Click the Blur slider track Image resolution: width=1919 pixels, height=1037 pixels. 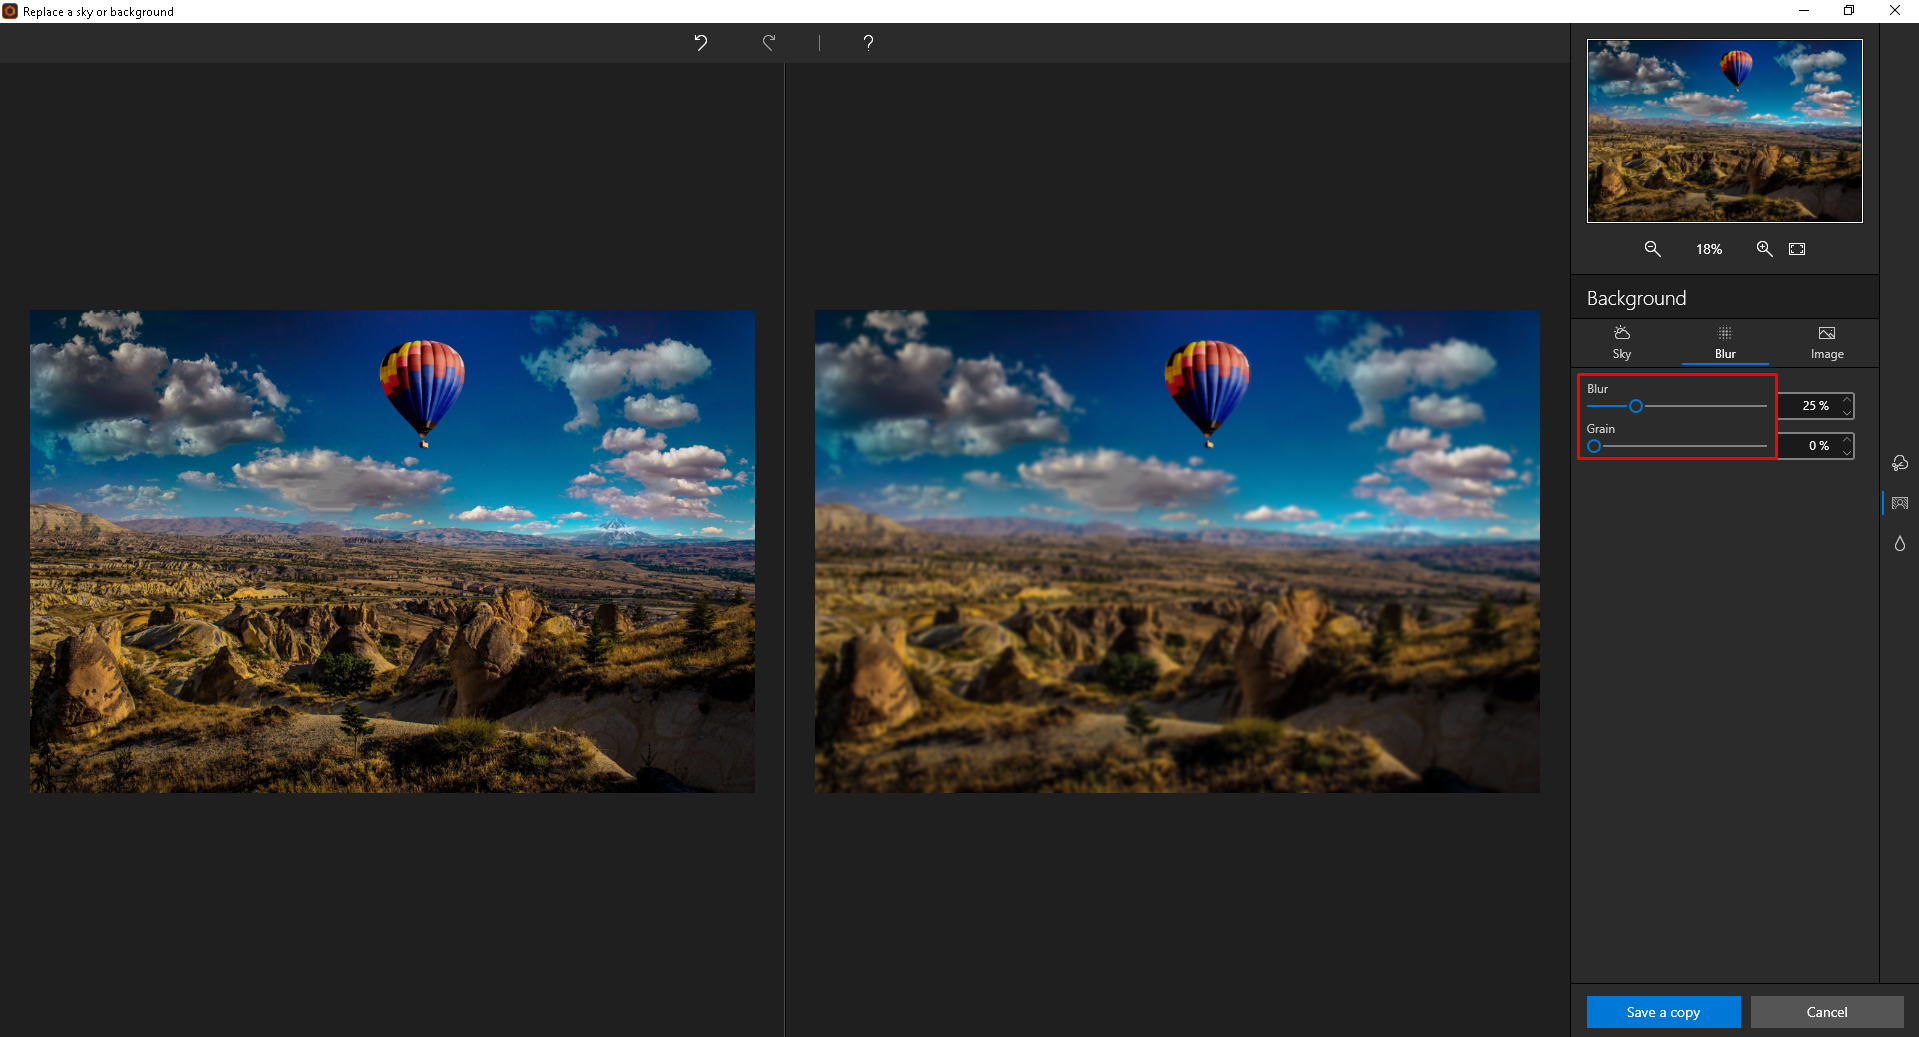(x=1676, y=406)
